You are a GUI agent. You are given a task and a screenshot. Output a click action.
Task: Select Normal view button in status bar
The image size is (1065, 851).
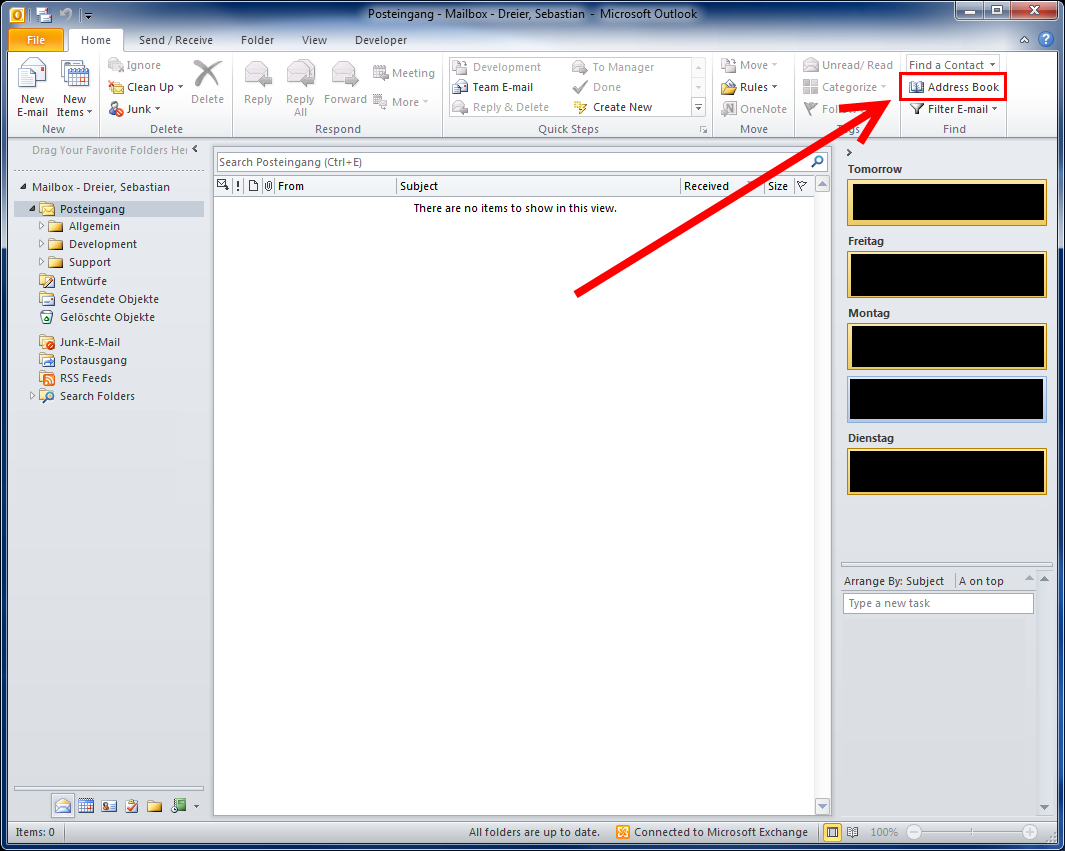pyautogui.click(x=832, y=832)
